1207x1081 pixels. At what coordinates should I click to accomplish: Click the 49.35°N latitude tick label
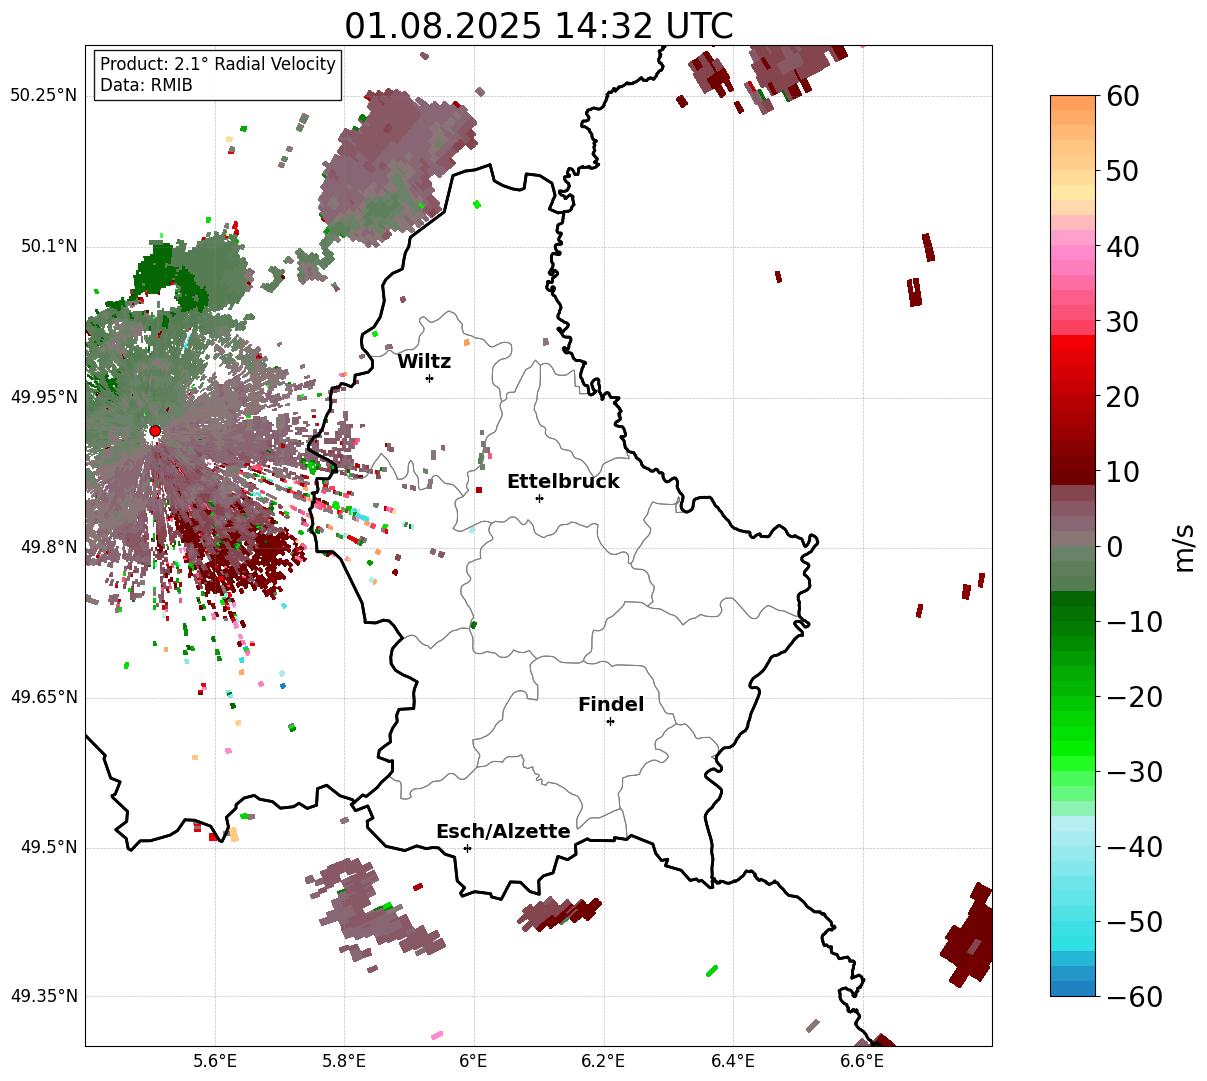coord(44,996)
